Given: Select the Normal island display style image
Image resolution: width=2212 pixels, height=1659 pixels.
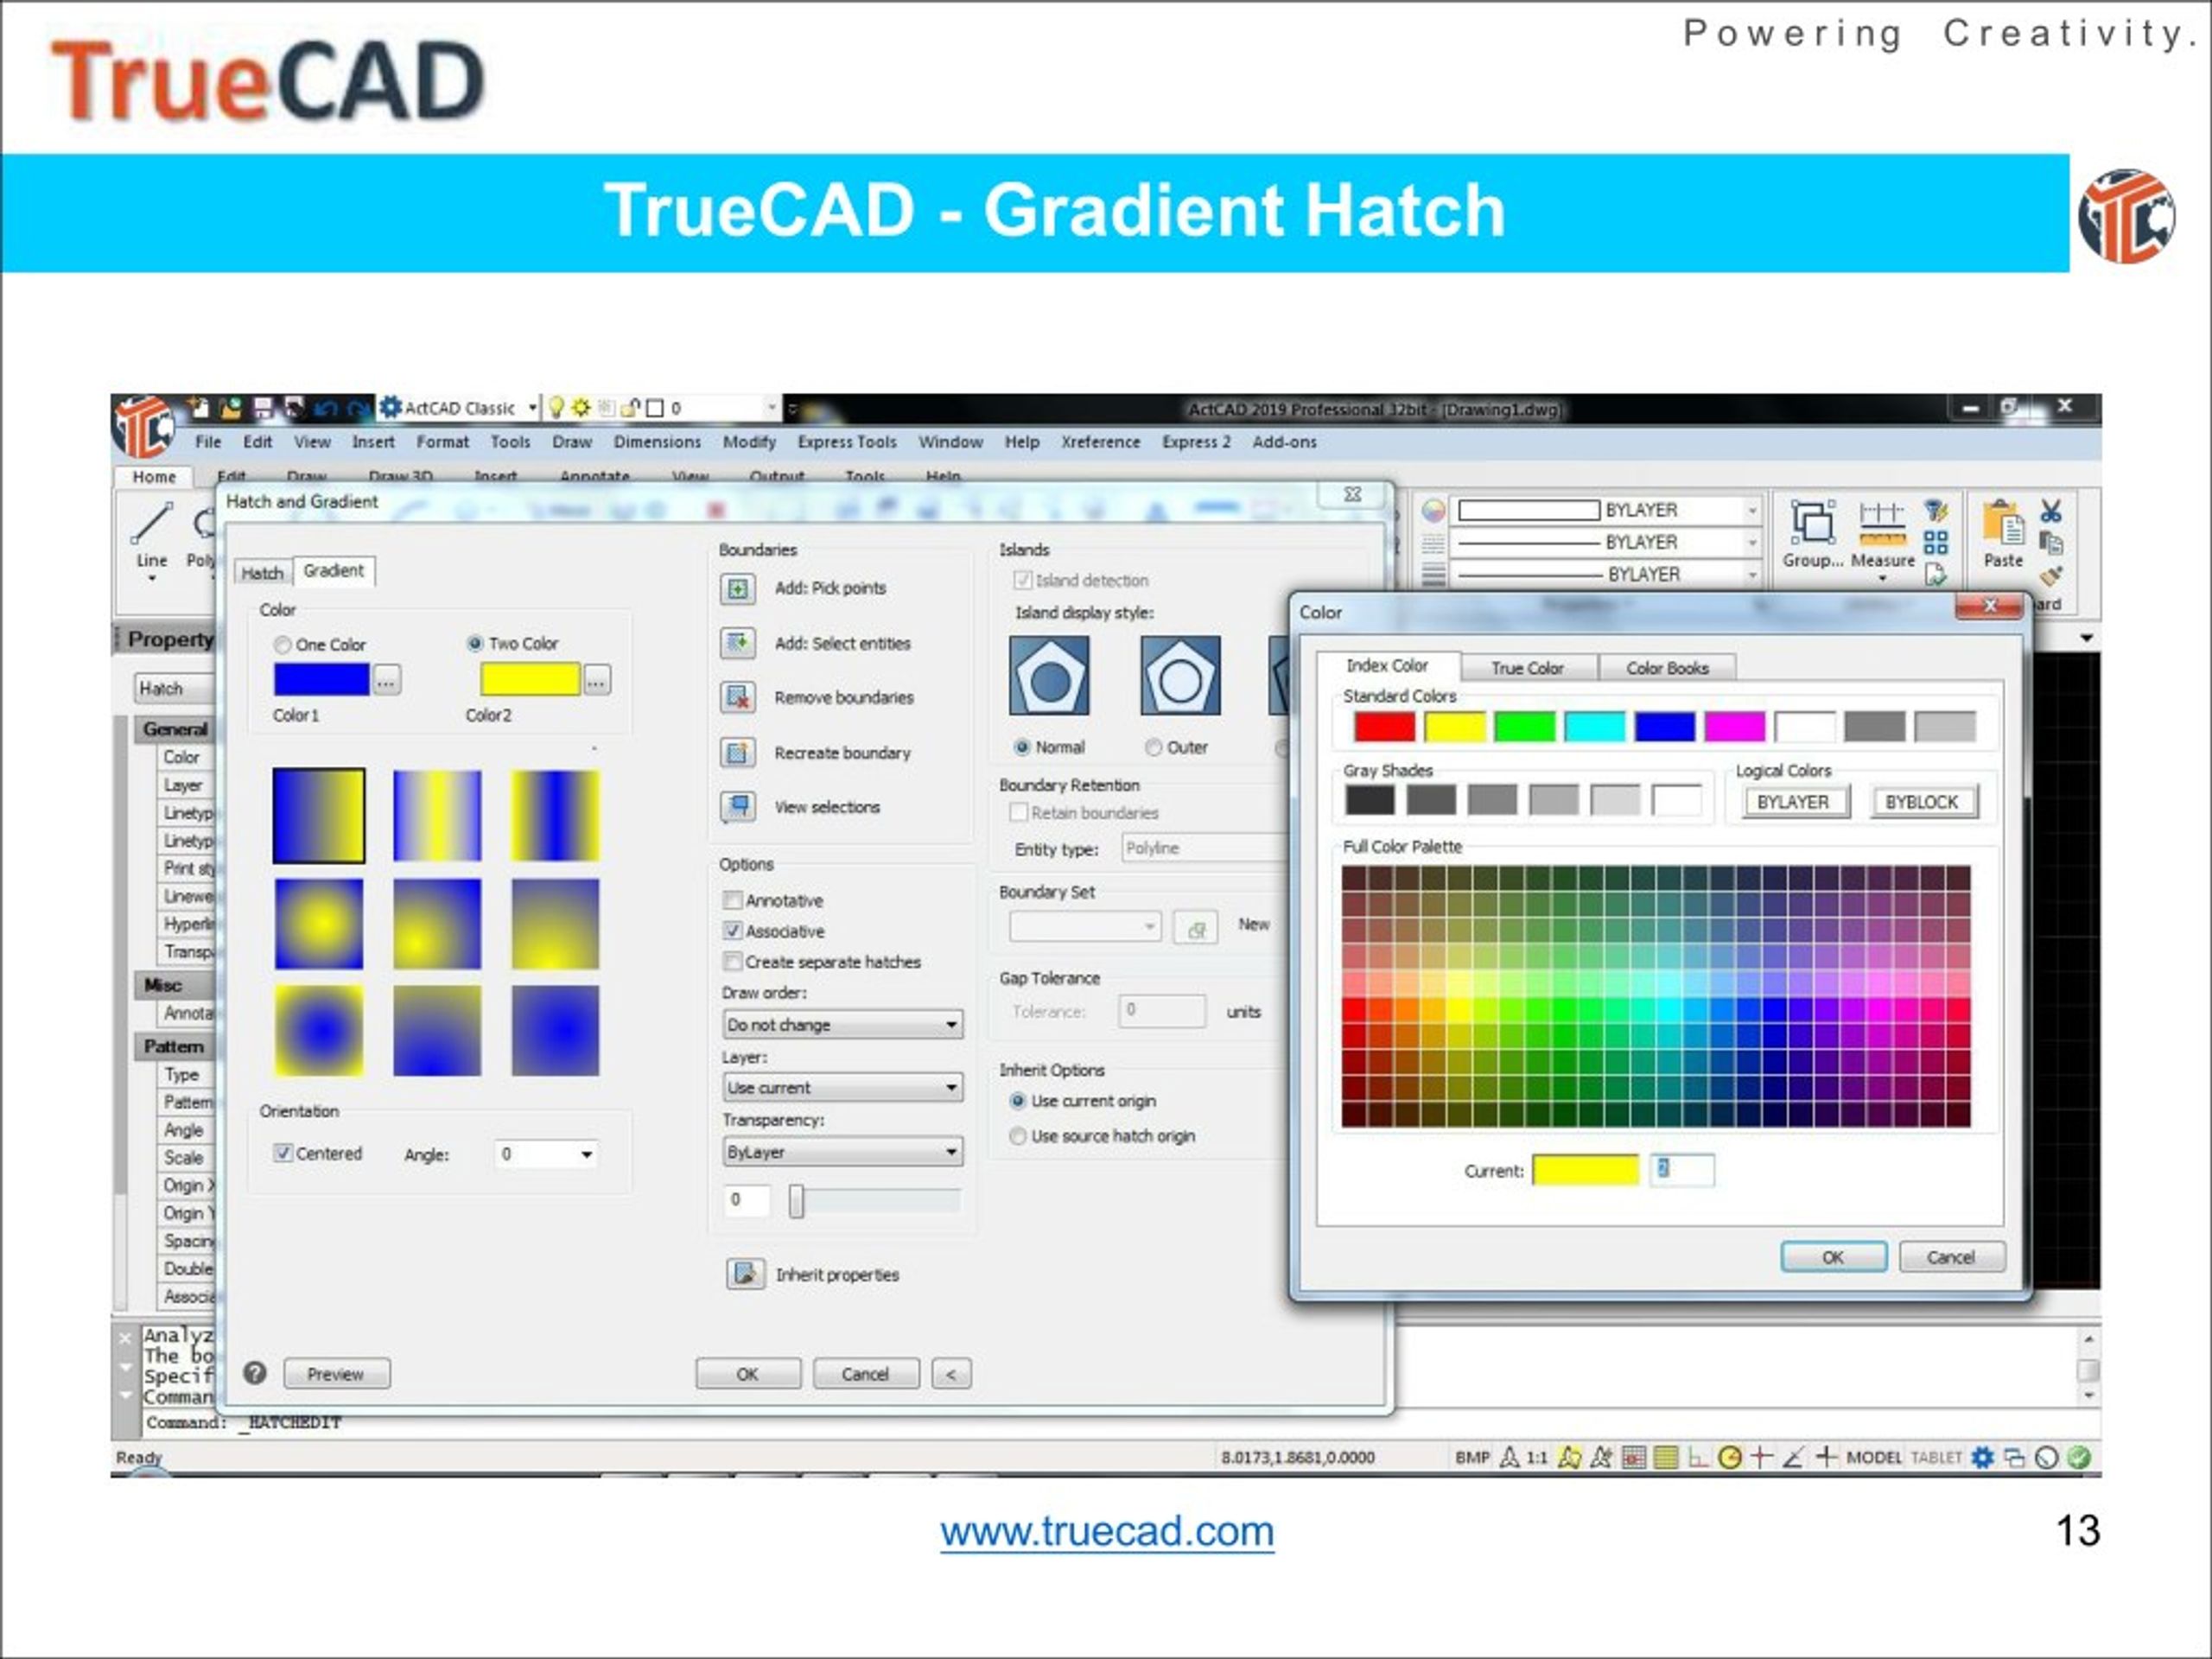Looking at the screenshot, I should coord(1048,675).
